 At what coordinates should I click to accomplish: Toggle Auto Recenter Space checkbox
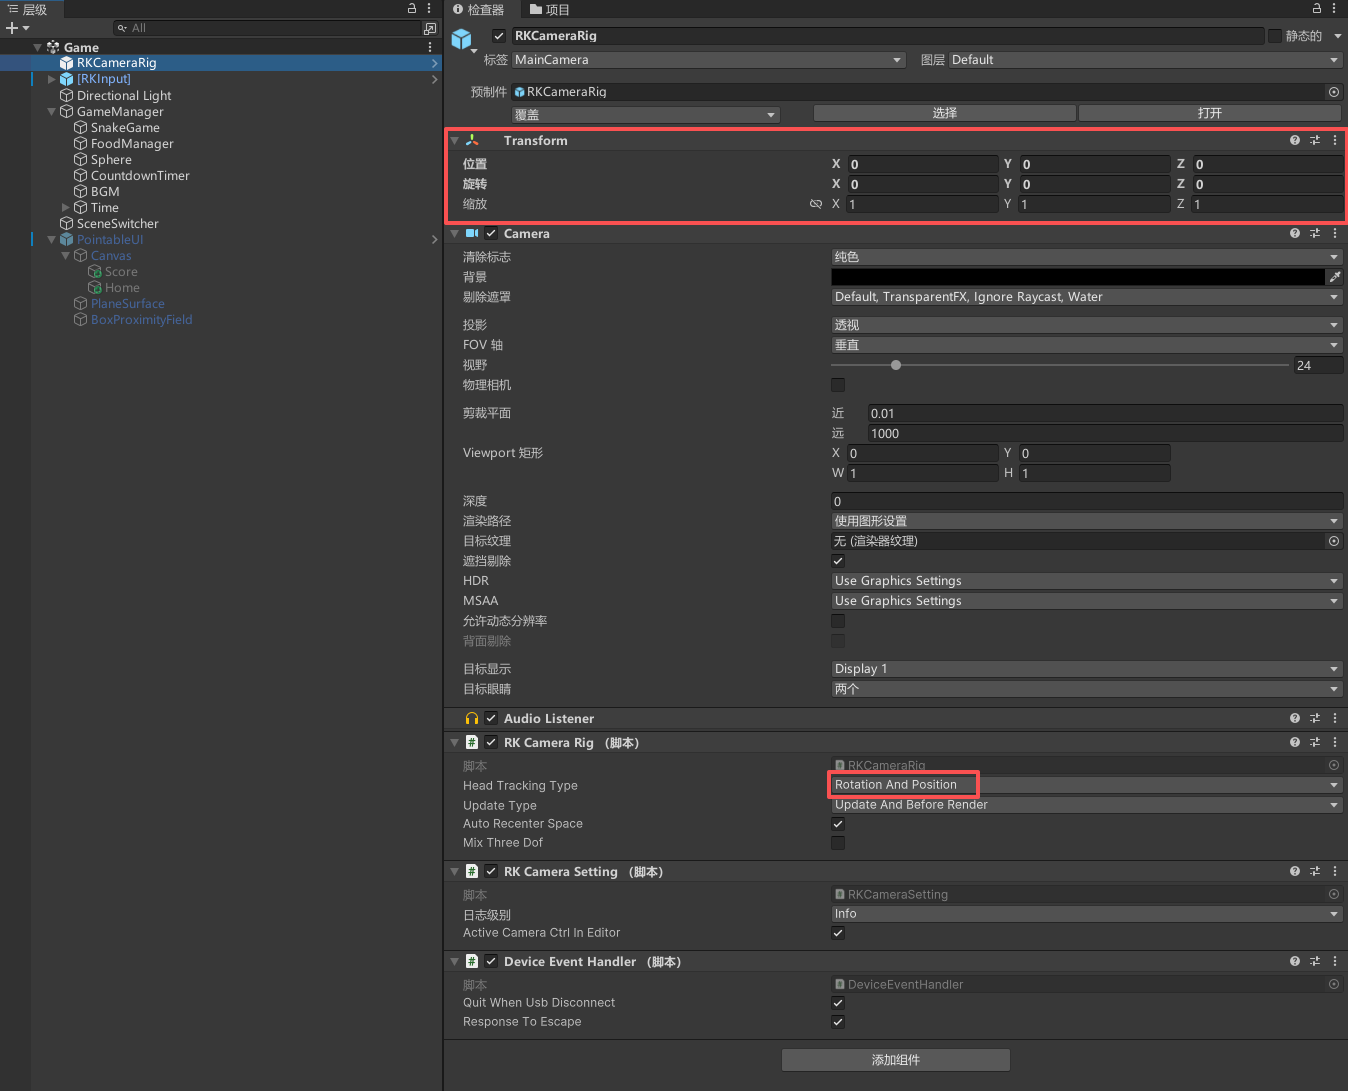pos(838,824)
